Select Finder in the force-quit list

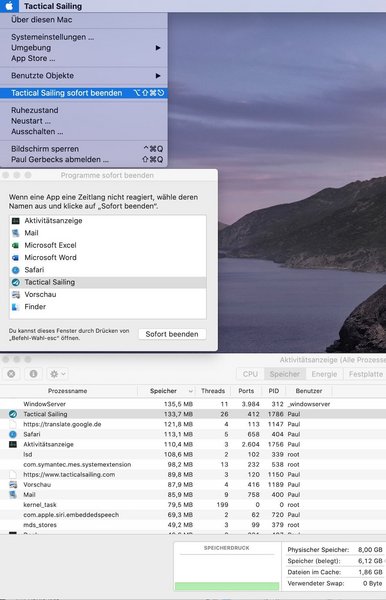pos(107,307)
